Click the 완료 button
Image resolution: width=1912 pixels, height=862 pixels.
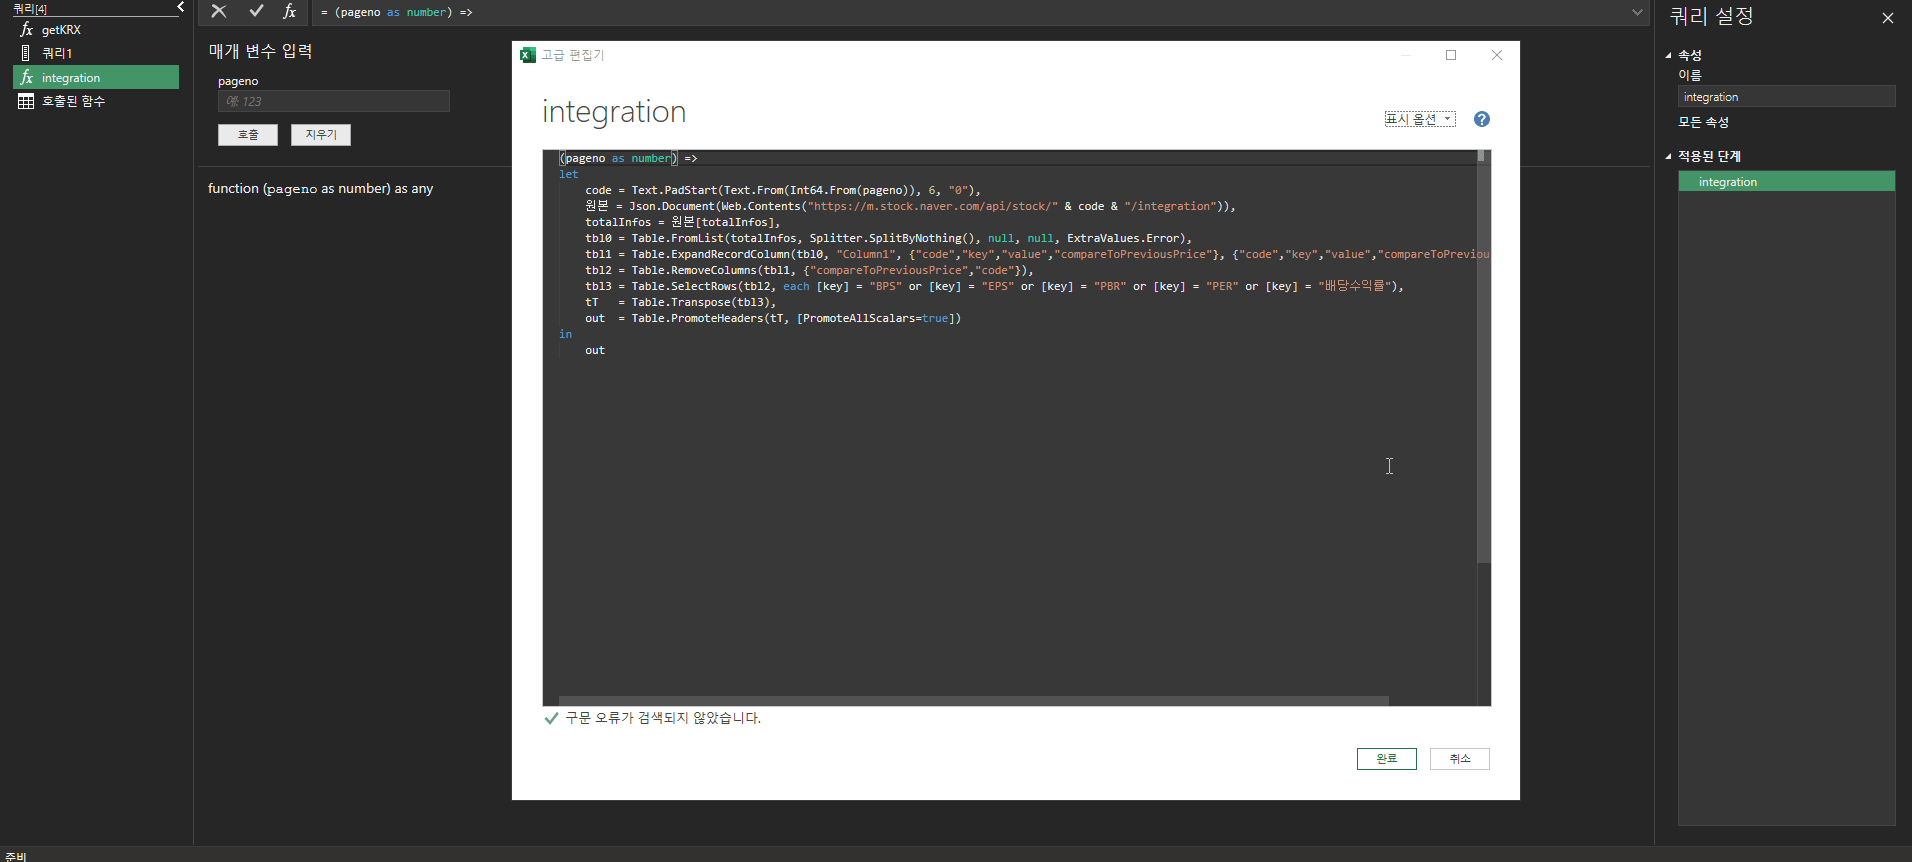[x=1386, y=759]
